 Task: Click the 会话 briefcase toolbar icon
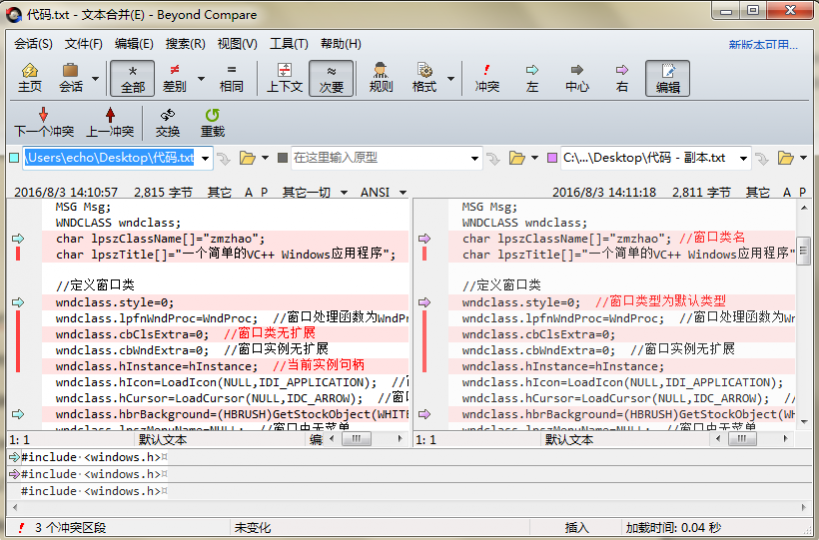(71, 78)
